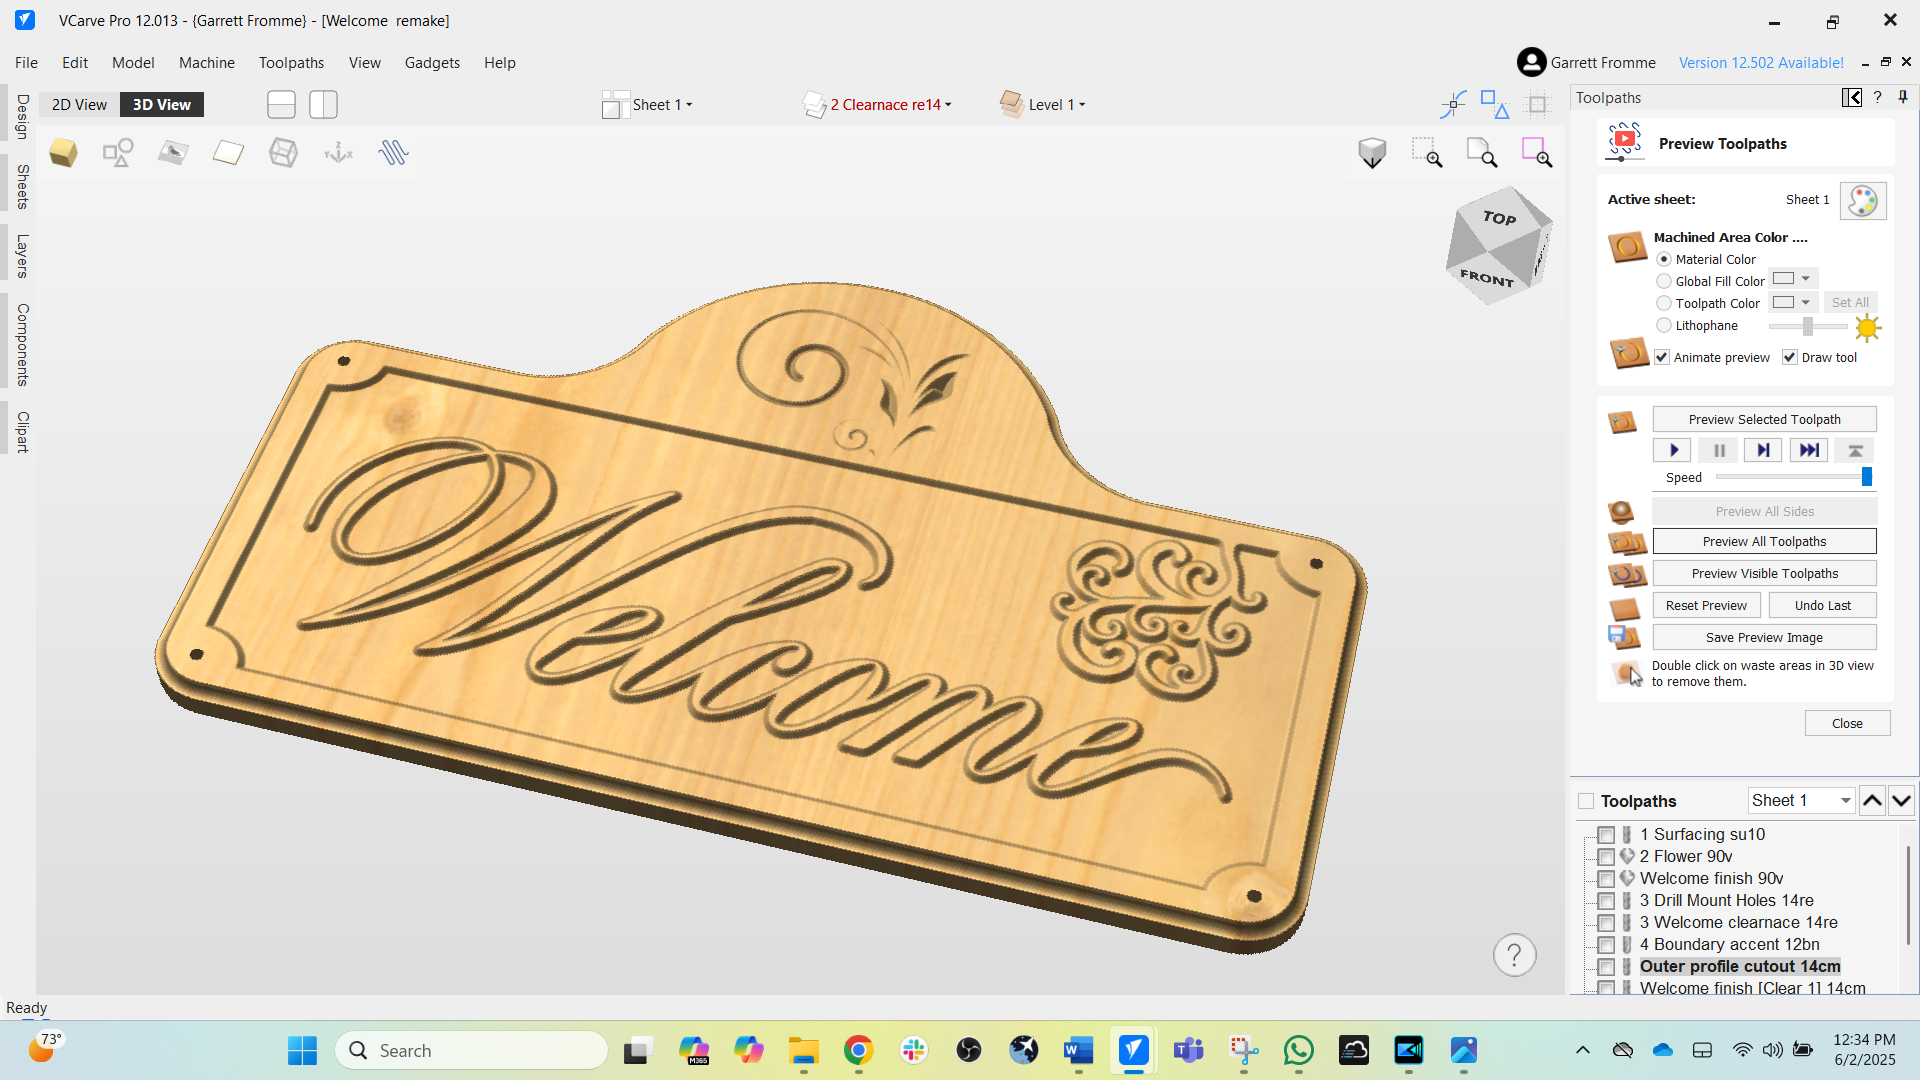1920x1080 pixels.
Task: Click the skip to end playback icon
Action: pos(1808,450)
